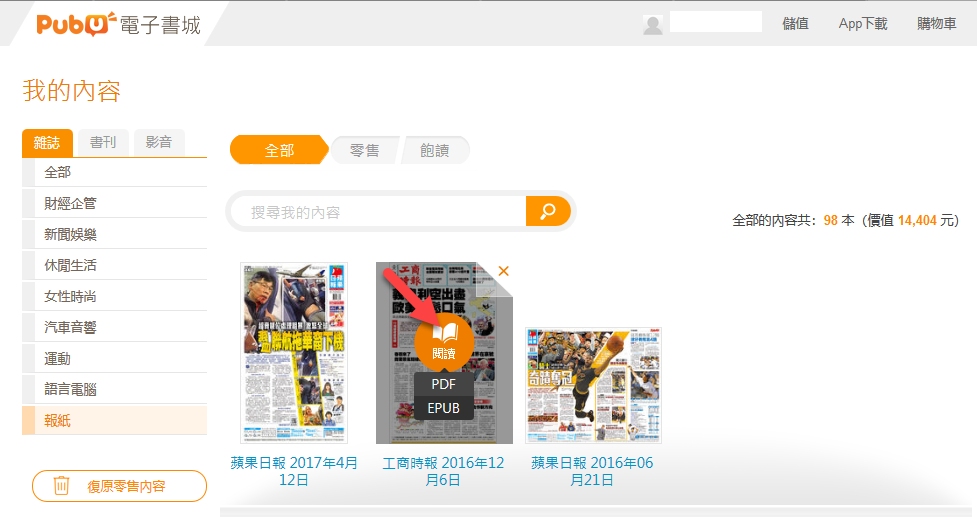Switch to the 影音 tab
Image resolution: width=977 pixels, height=517 pixels.
pos(159,143)
